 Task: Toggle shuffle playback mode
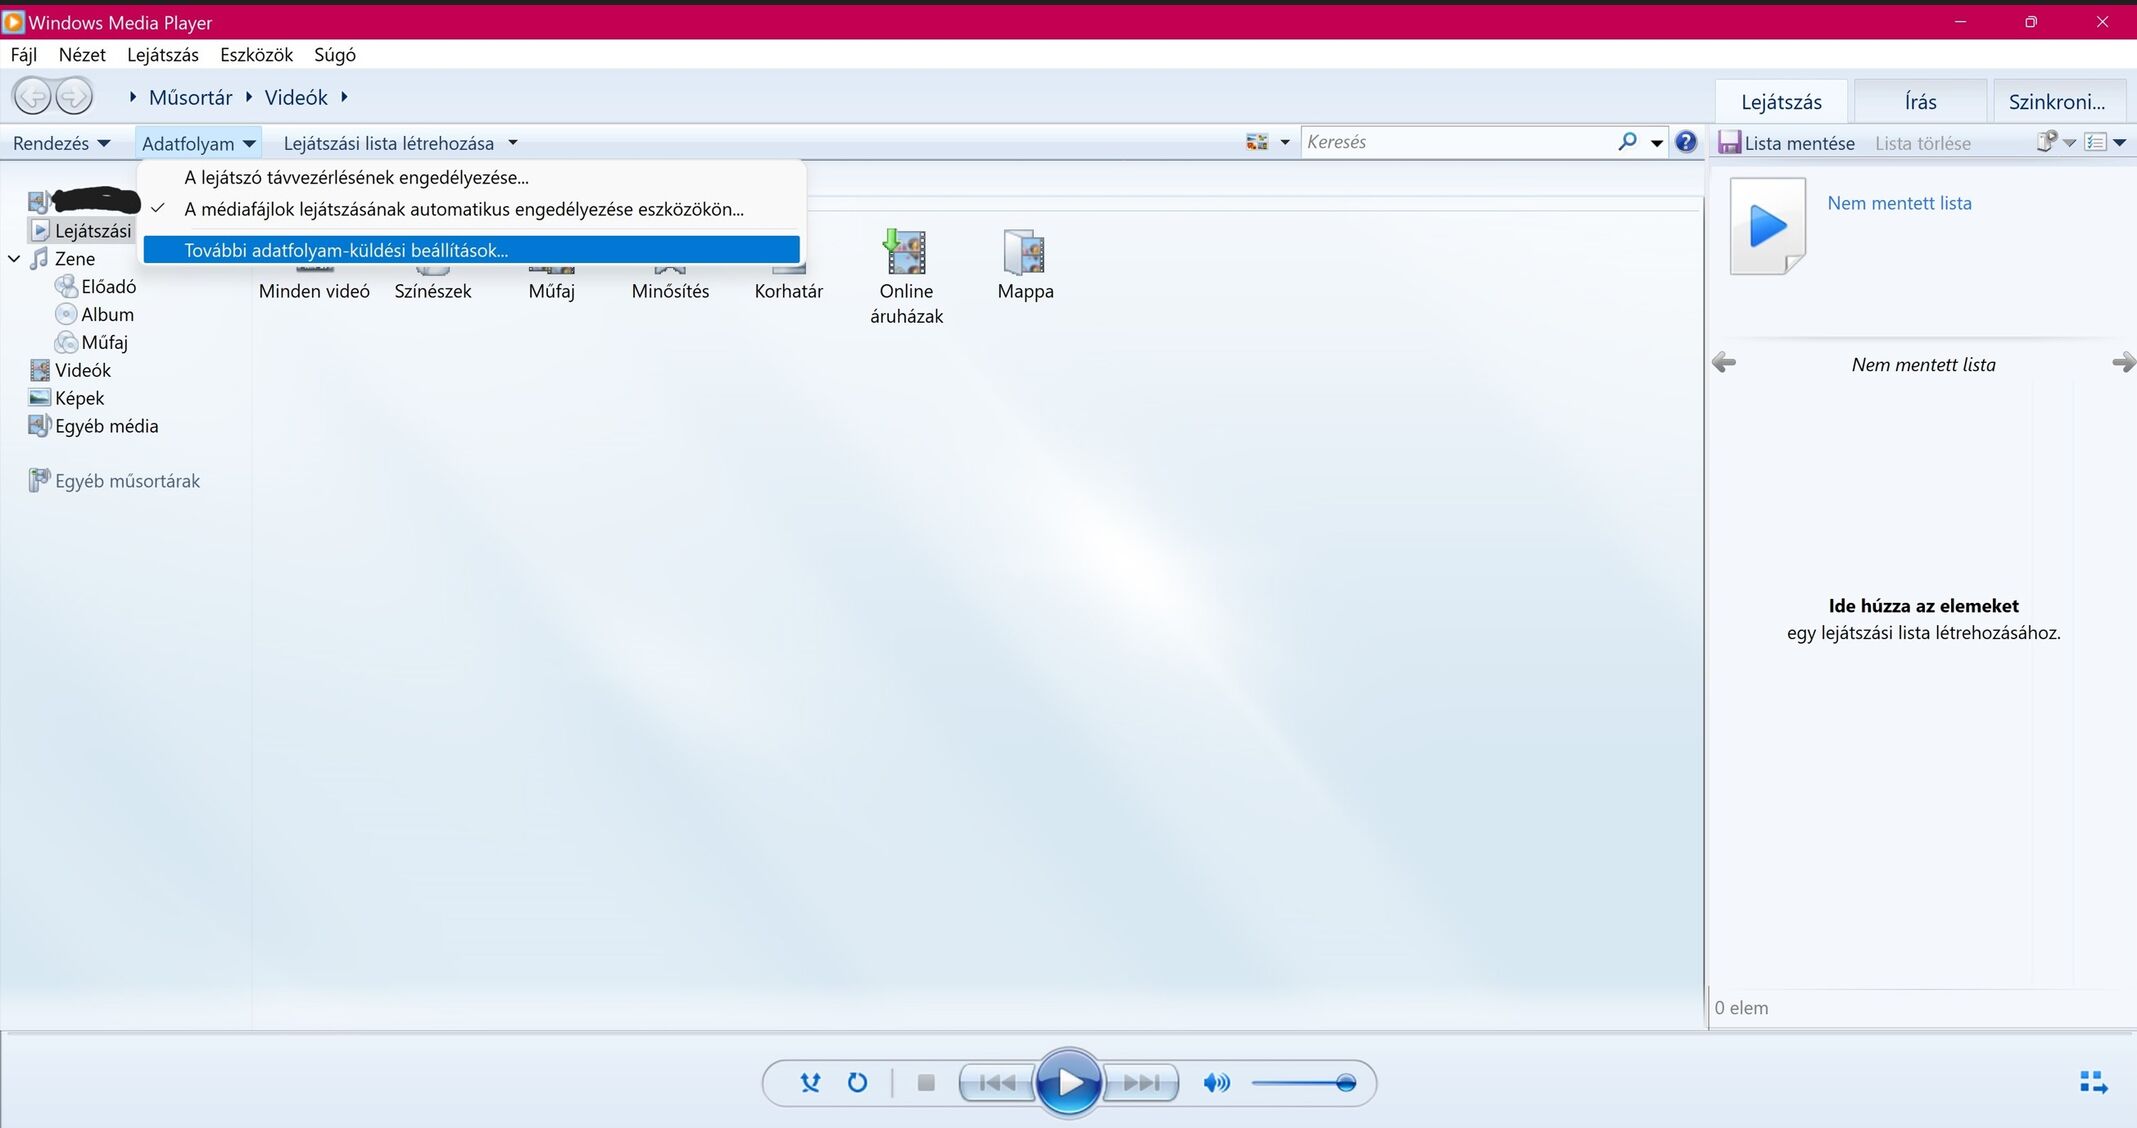pos(810,1083)
